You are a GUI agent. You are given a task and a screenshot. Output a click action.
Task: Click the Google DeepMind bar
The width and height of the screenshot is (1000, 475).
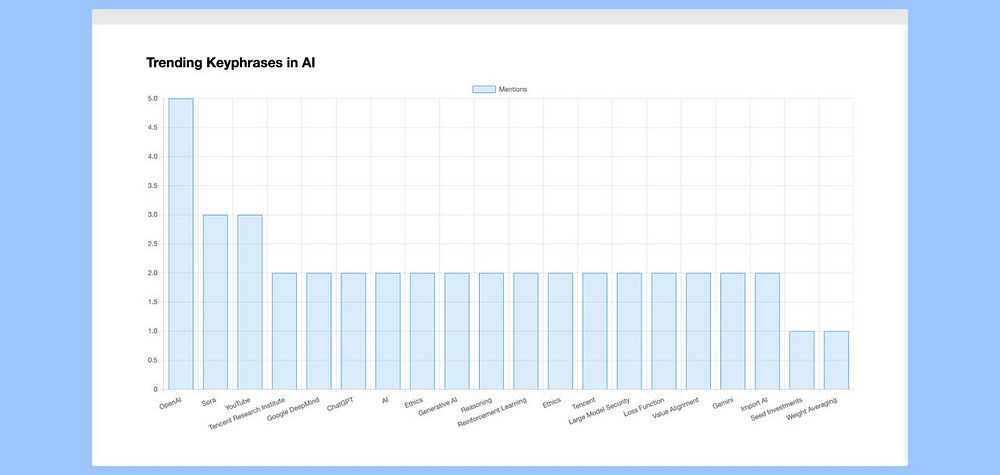tap(319, 331)
